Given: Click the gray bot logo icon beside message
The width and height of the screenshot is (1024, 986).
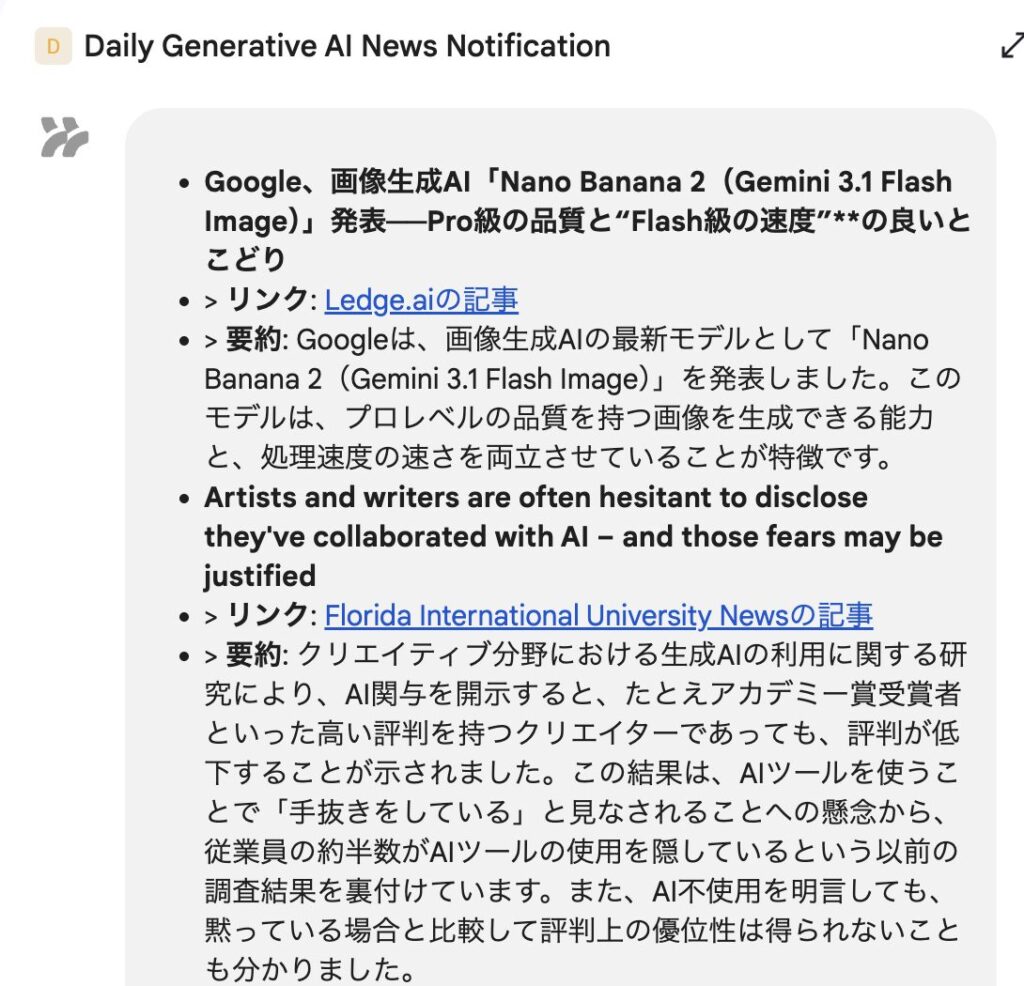Looking at the screenshot, I should click(x=65, y=137).
